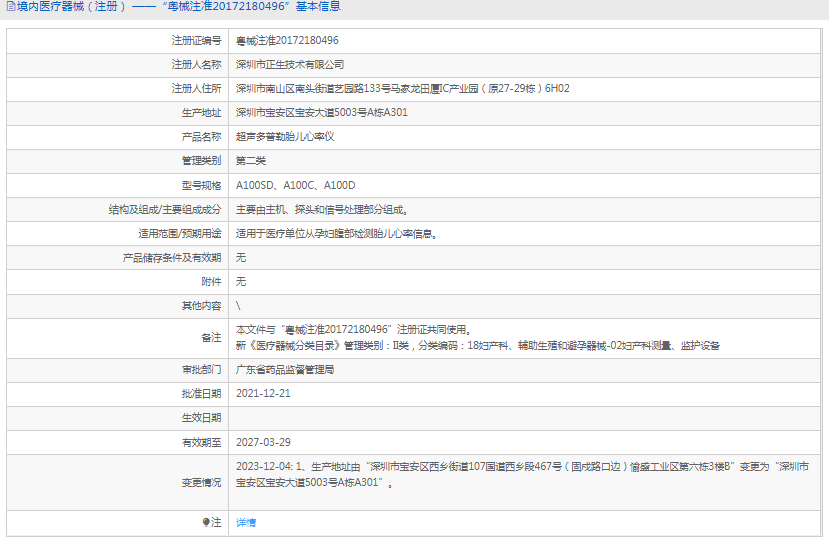Click the 附件 label

[211, 282]
